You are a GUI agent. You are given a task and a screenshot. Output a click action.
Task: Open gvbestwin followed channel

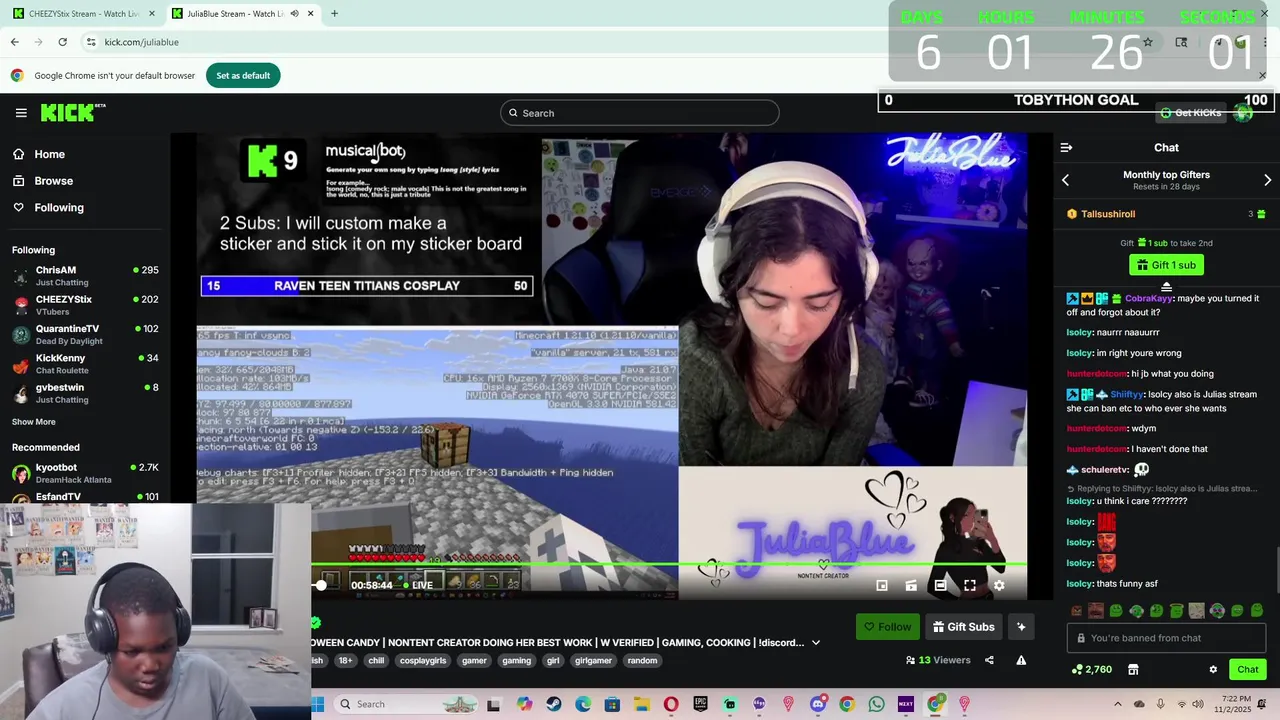tap(85, 393)
